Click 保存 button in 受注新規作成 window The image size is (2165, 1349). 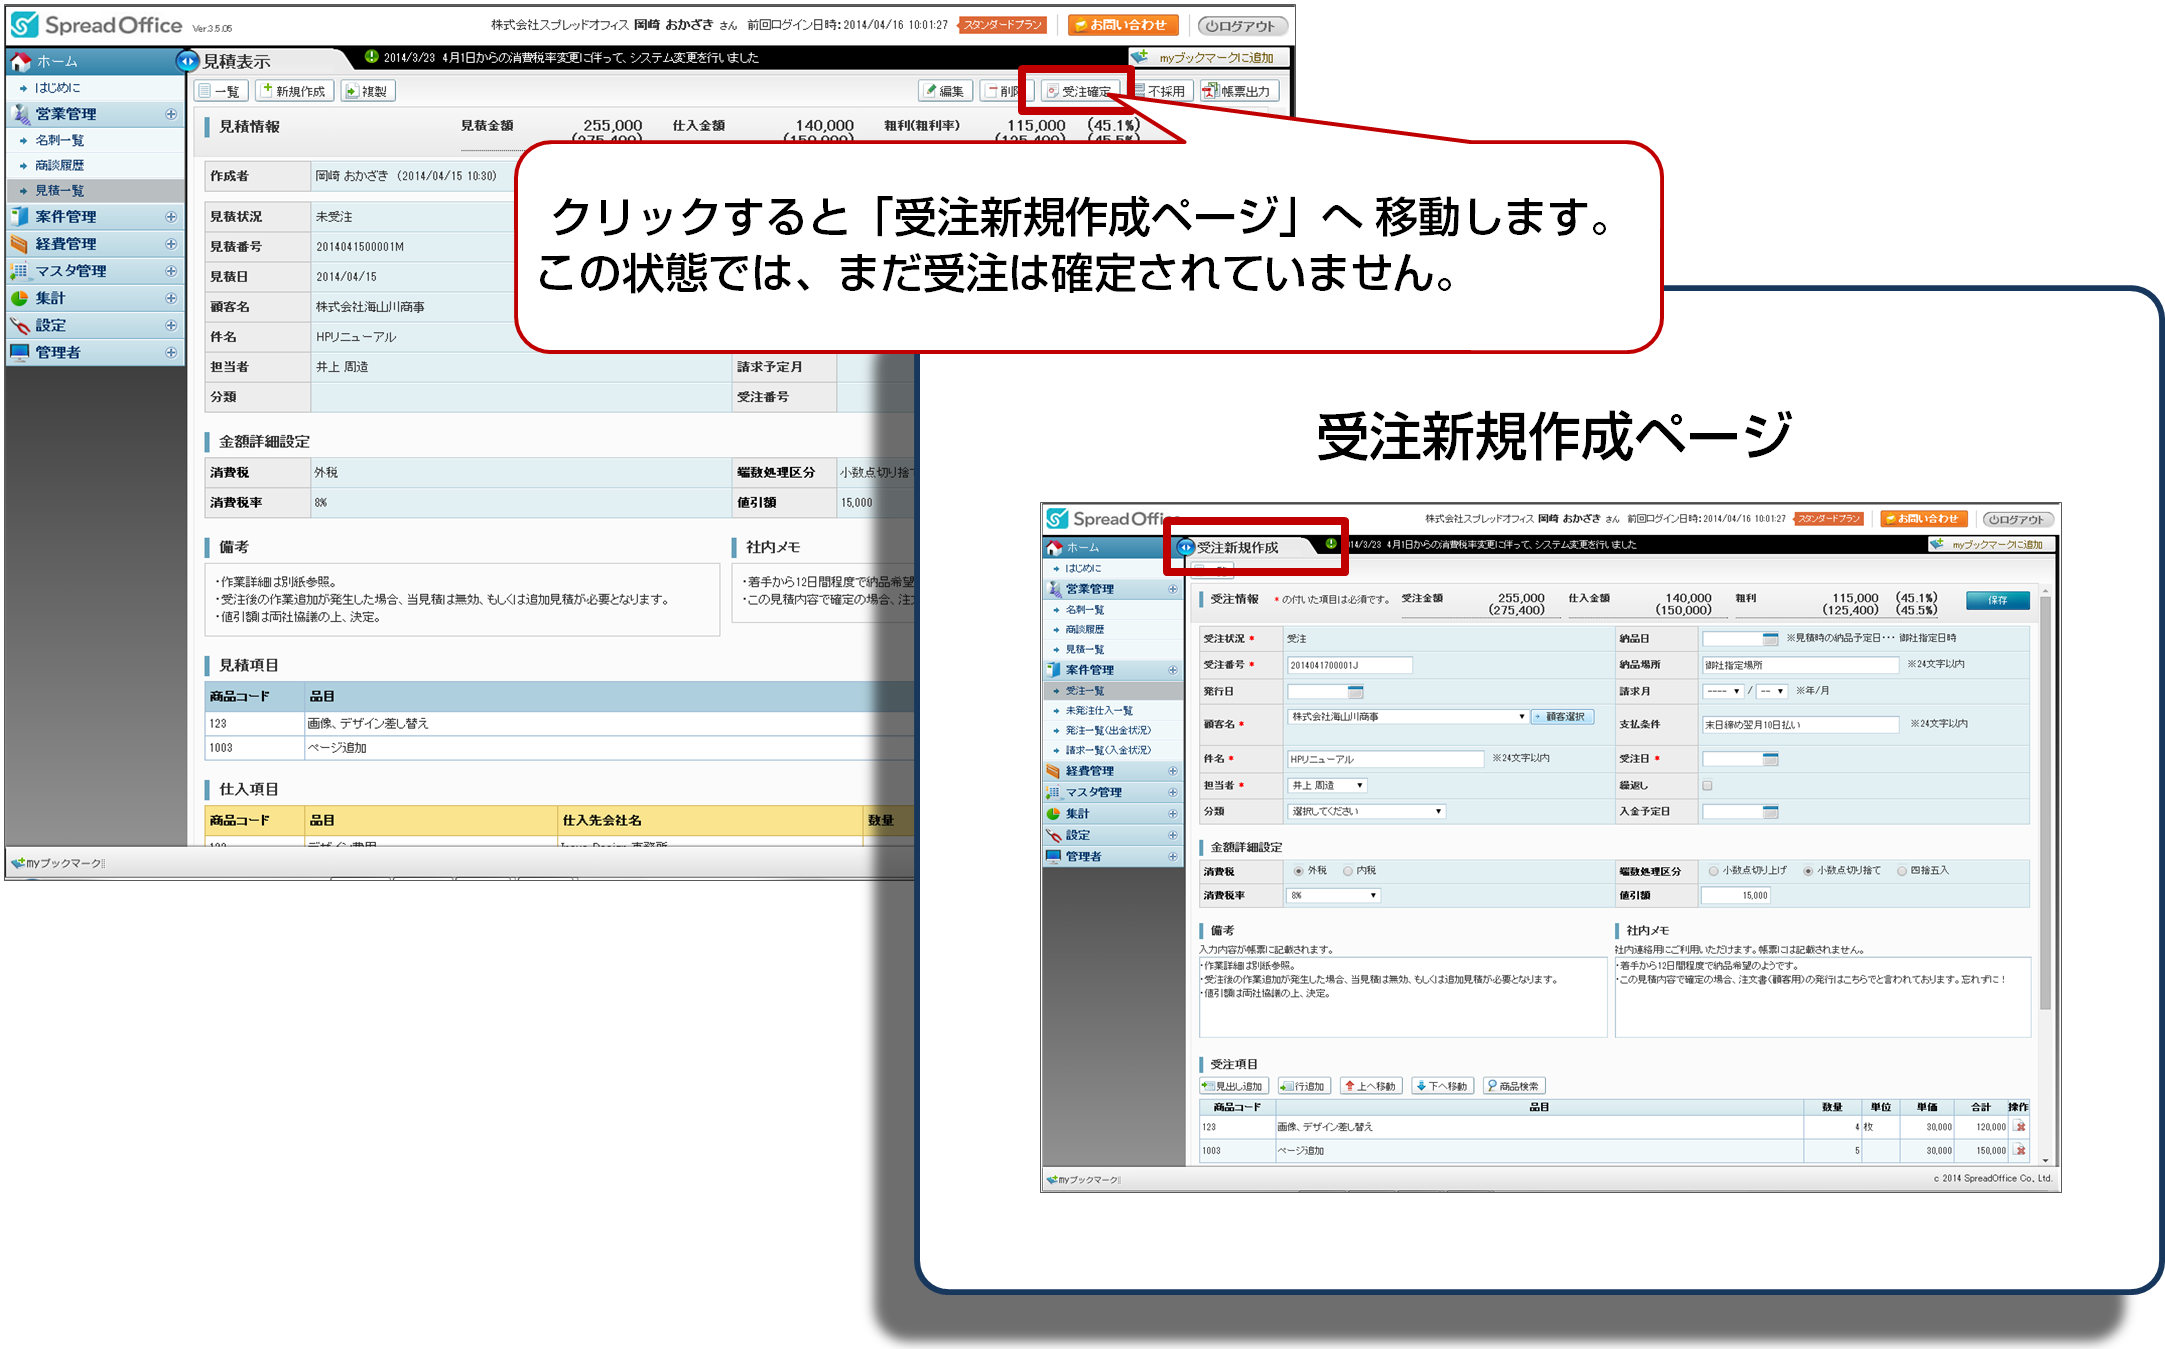click(1997, 600)
